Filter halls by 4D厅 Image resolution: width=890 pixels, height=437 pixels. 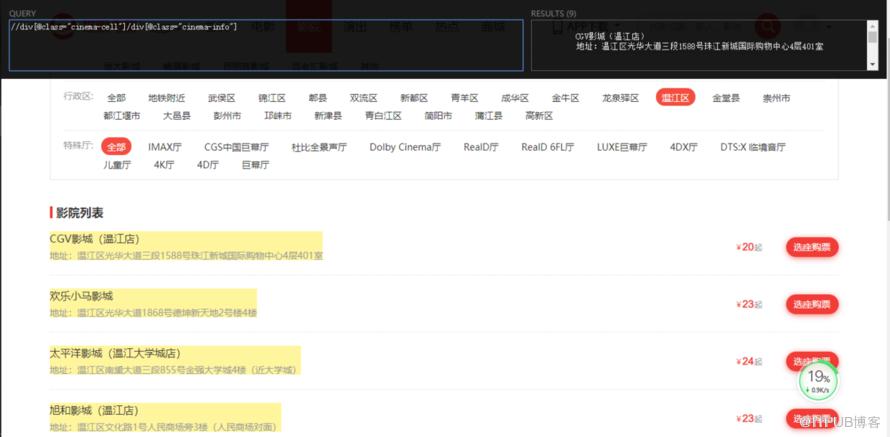click(x=208, y=165)
